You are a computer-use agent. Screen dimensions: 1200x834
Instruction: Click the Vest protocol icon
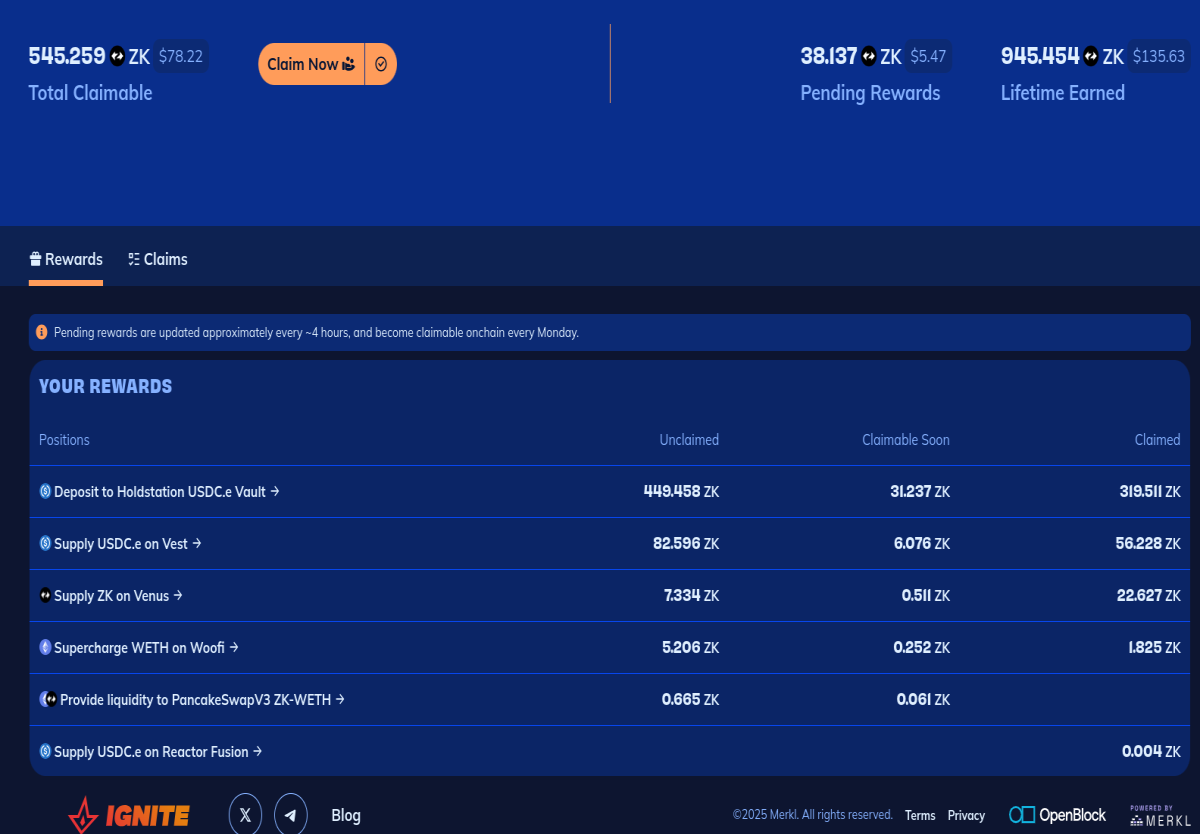pos(44,543)
